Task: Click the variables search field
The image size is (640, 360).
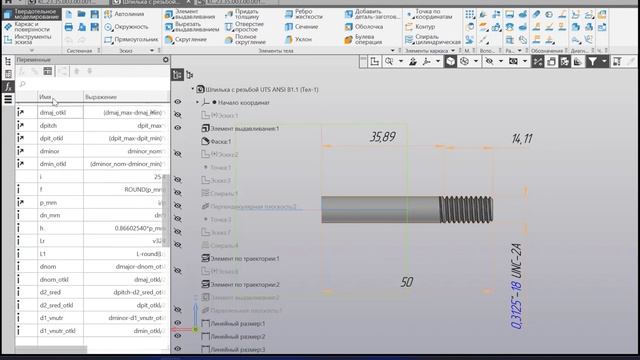Action: tap(92, 84)
